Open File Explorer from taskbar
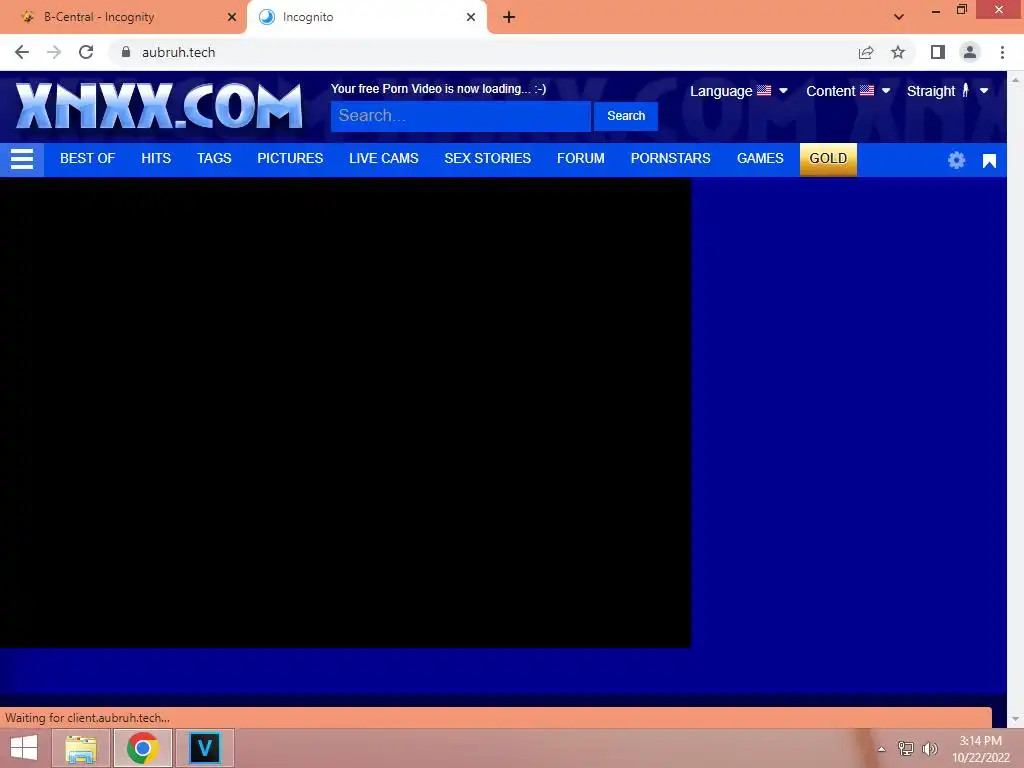Image resolution: width=1024 pixels, height=768 pixels. [80, 748]
